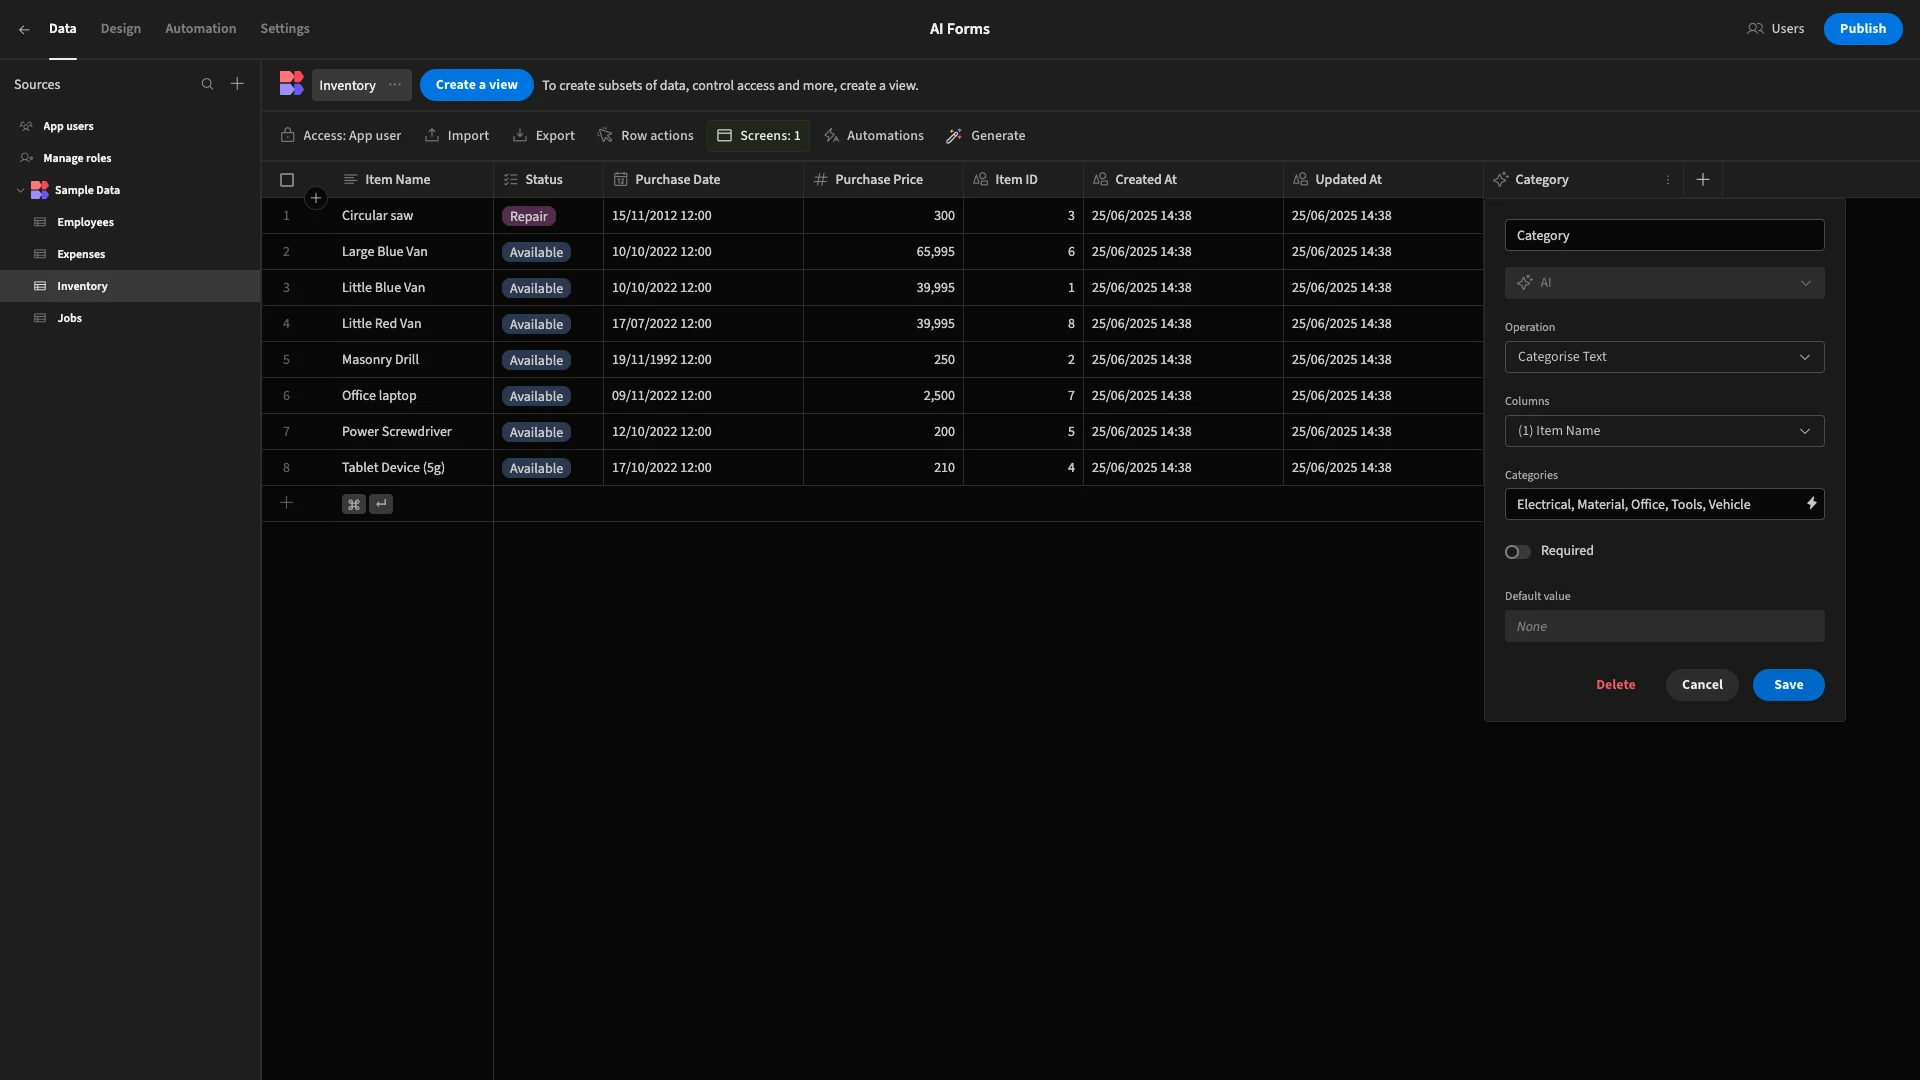This screenshot has width=1920, height=1080.
Task: Open the AI column type dropdown
Action: pos(1664,283)
